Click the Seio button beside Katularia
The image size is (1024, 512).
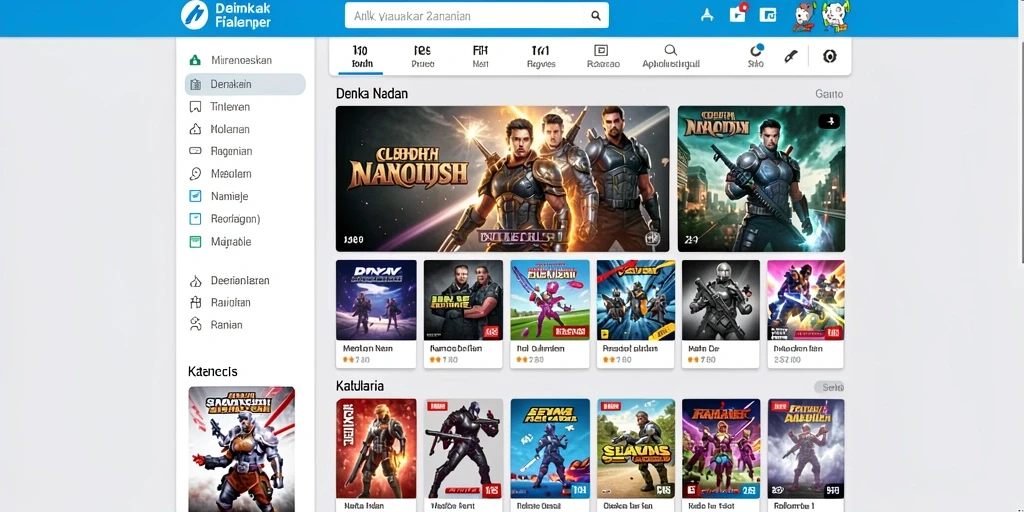pyautogui.click(x=829, y=387)
